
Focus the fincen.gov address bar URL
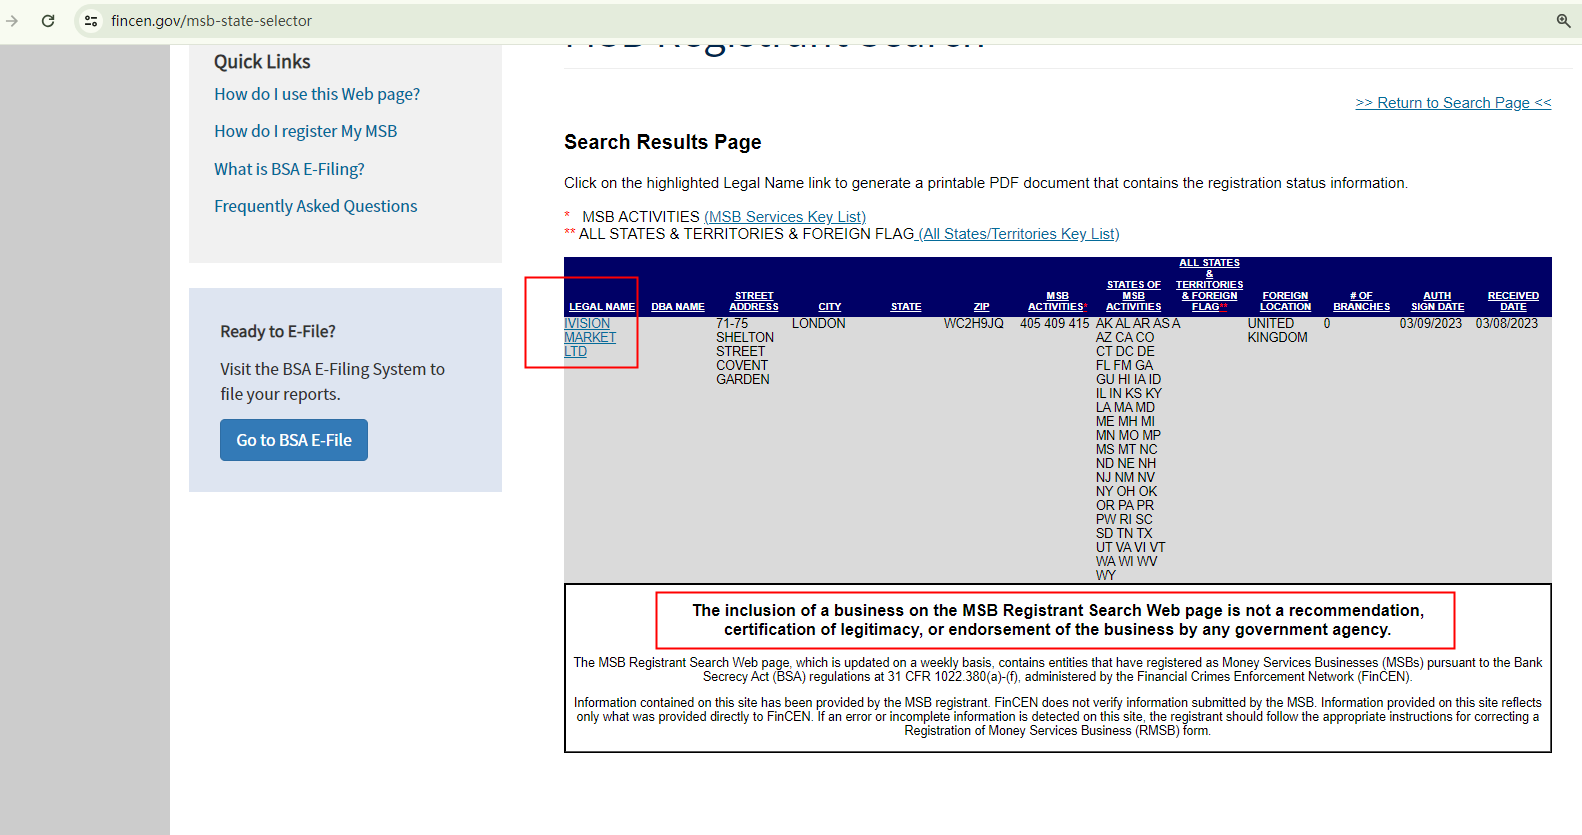211,20
